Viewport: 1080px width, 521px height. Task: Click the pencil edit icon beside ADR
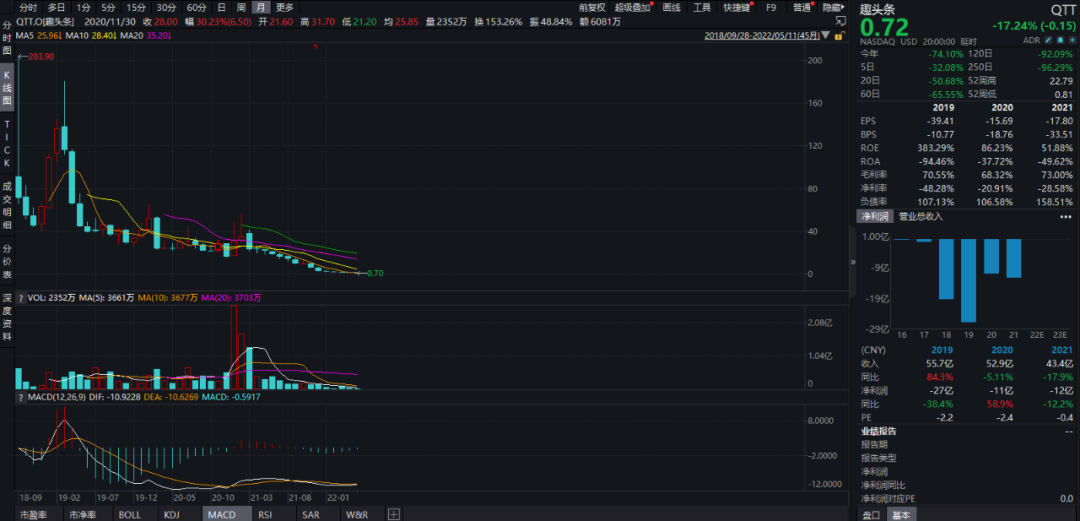click(1048, 40)
